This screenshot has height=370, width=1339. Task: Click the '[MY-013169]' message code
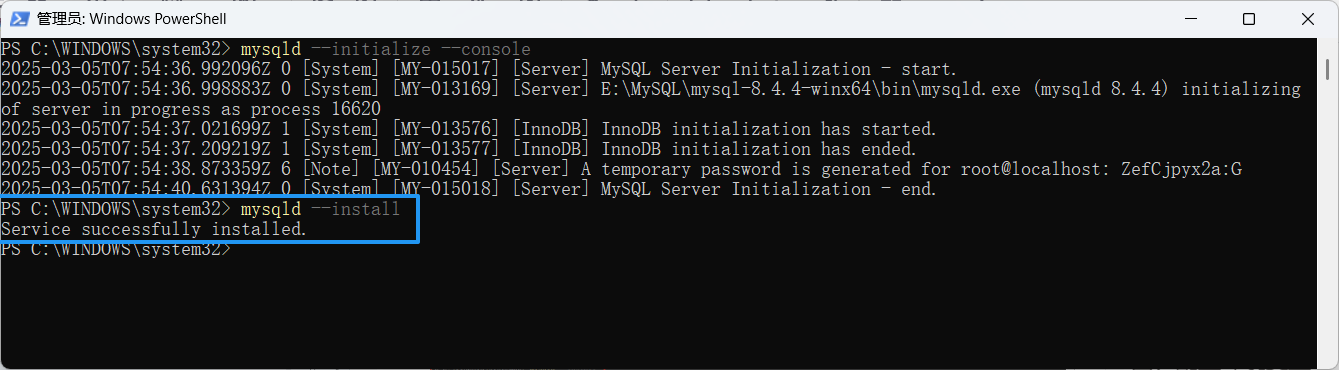coord(446,90)
